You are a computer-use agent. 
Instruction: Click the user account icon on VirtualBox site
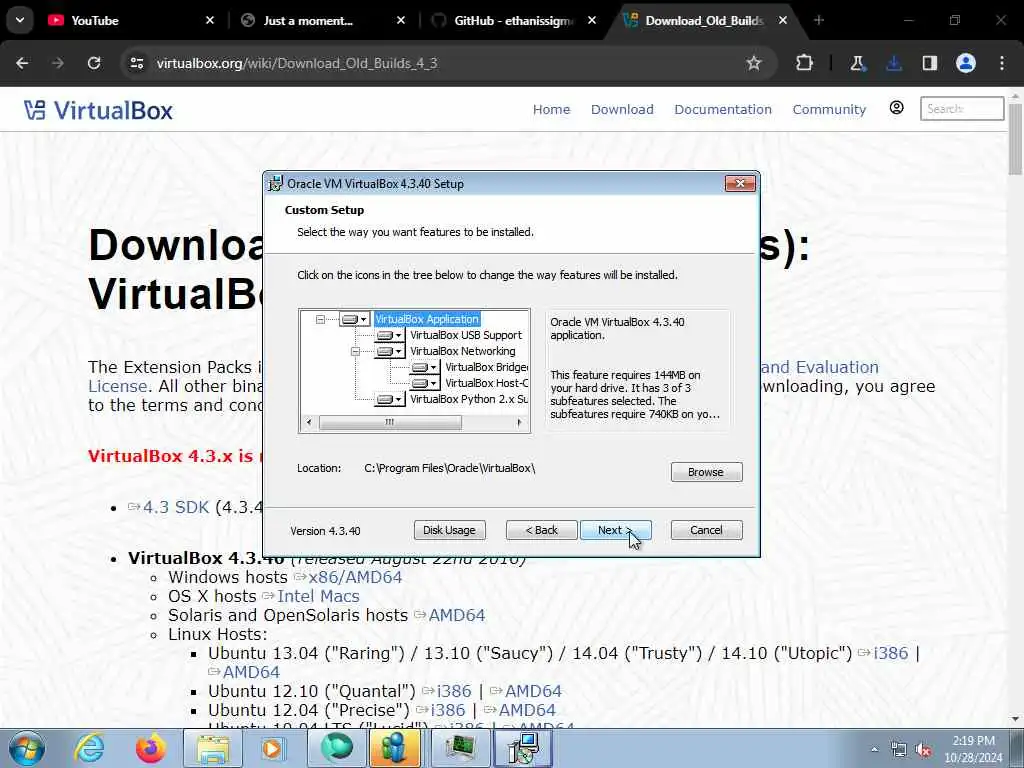click(x=897, y=108)
